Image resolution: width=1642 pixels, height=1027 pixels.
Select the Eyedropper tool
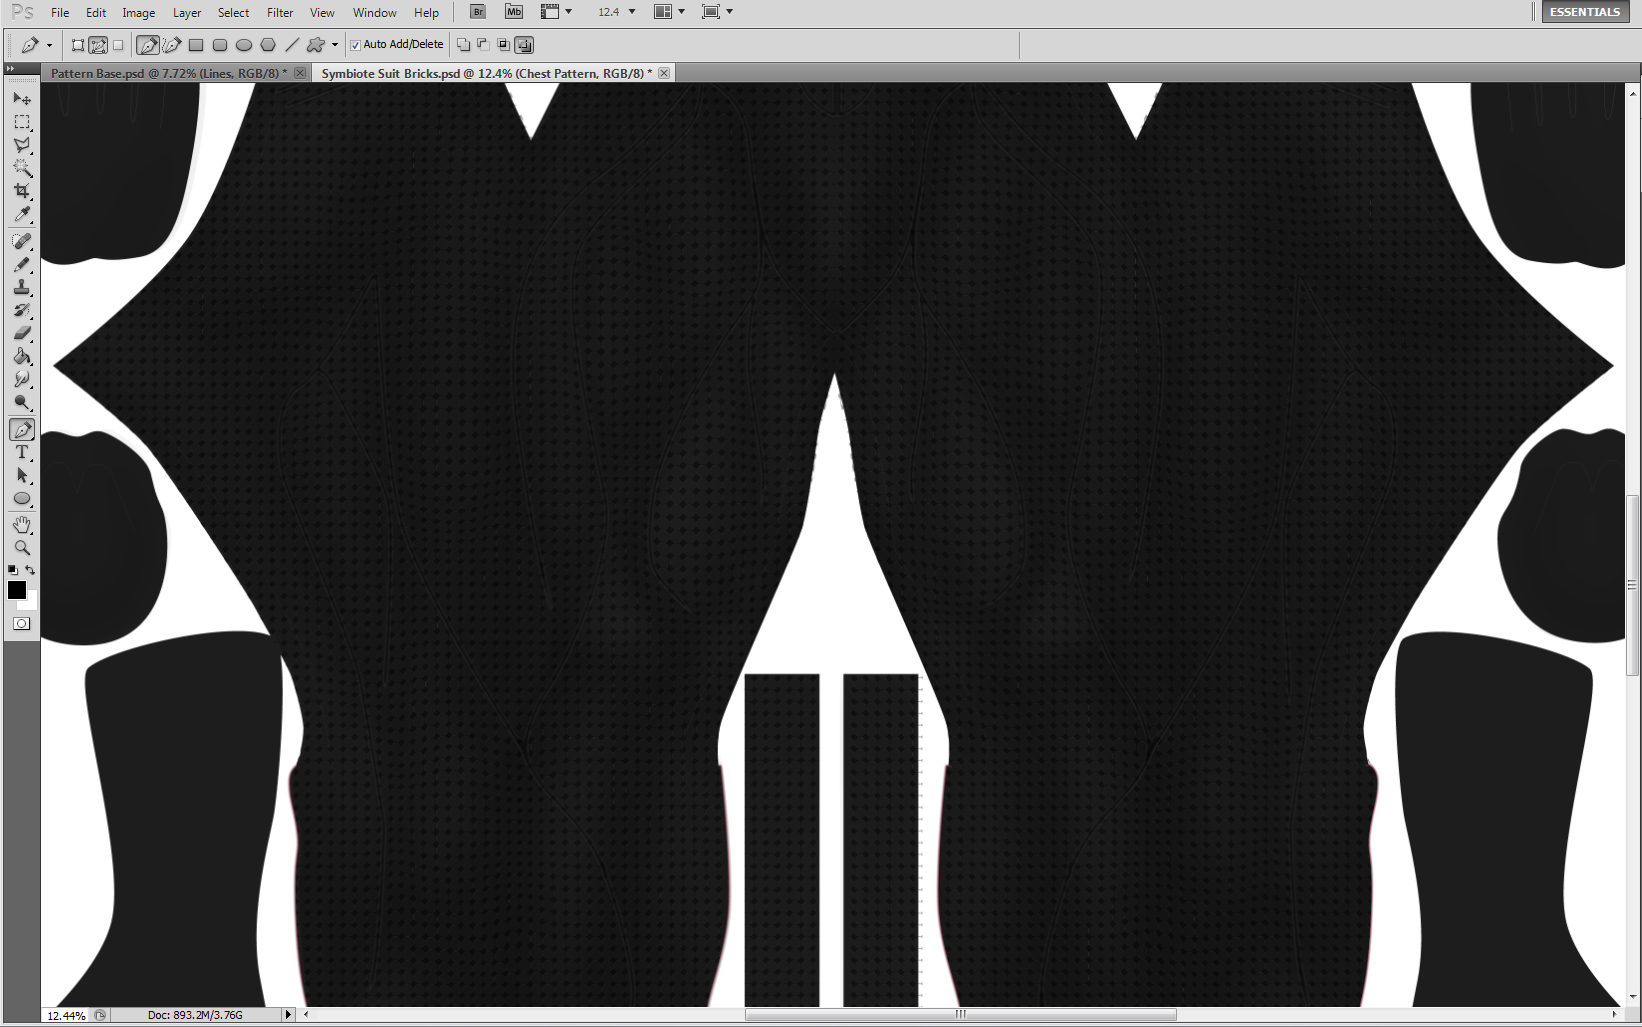[22, 214]
